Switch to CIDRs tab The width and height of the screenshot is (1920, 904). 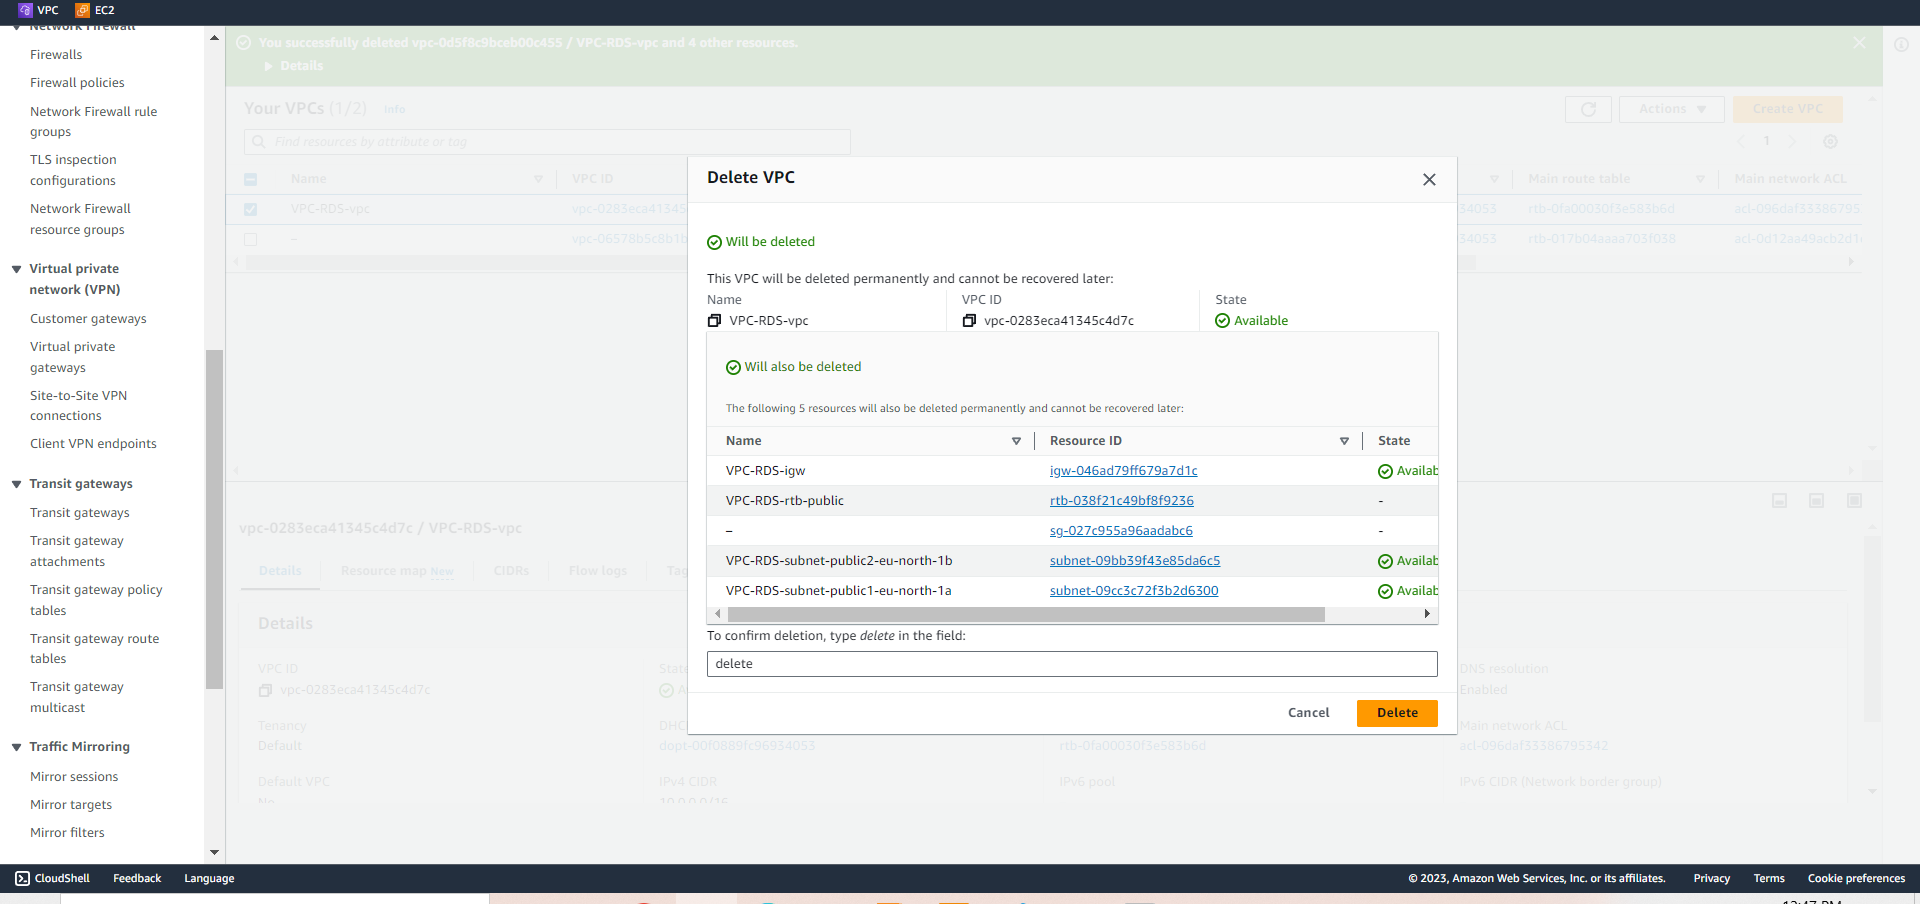[511, 571]
